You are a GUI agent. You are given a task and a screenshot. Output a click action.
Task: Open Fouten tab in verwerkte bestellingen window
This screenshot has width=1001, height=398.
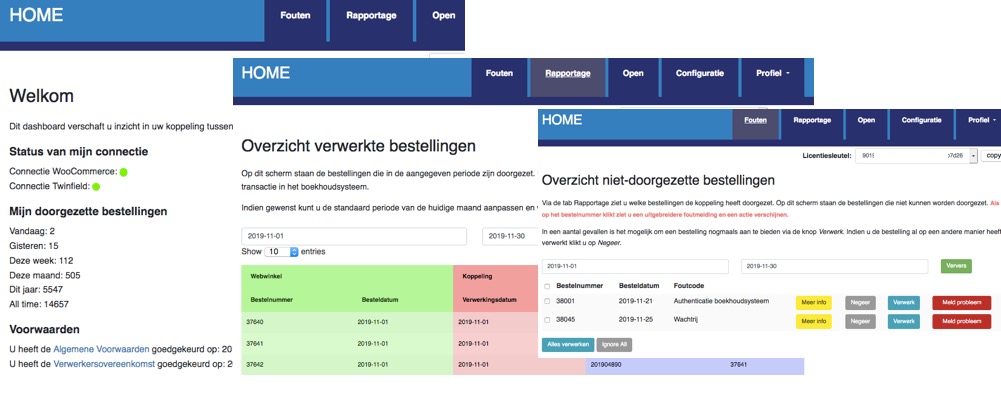click(x=499, y=73)
